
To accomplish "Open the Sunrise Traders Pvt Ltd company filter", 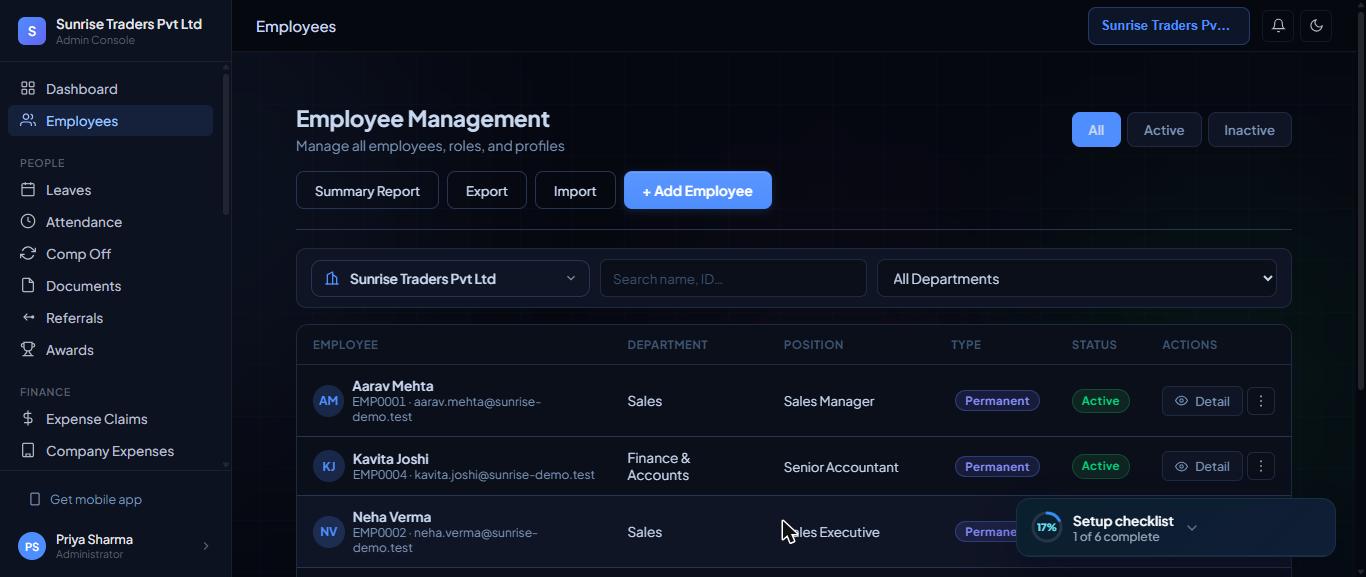I will 450,278.
